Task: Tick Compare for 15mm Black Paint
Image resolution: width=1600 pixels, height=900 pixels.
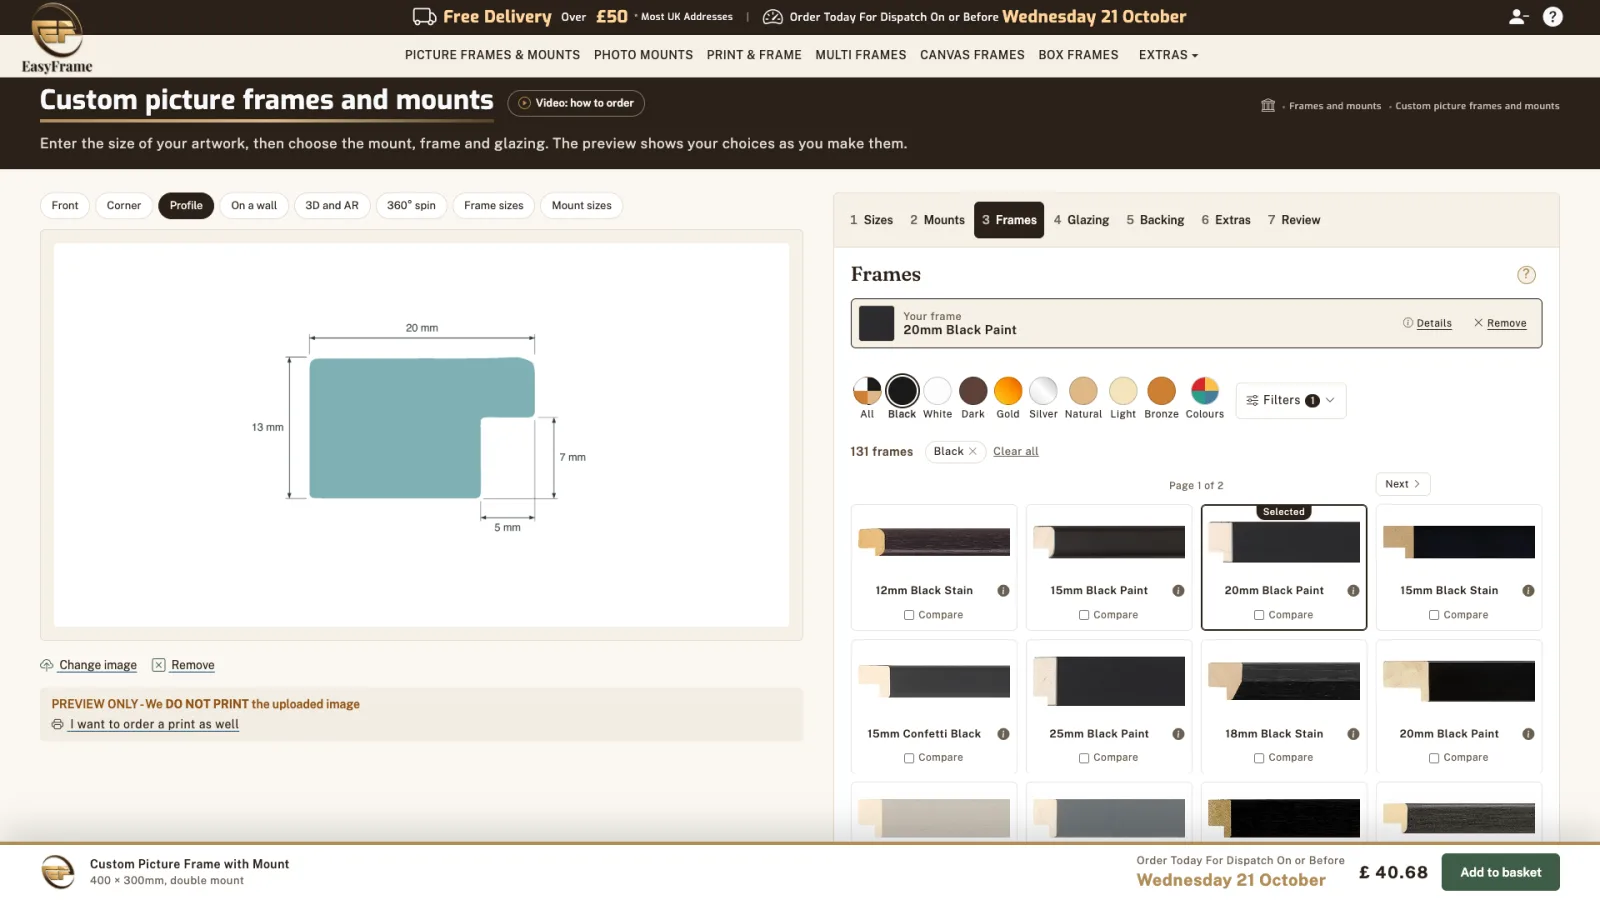Action: coord(1084,615)
